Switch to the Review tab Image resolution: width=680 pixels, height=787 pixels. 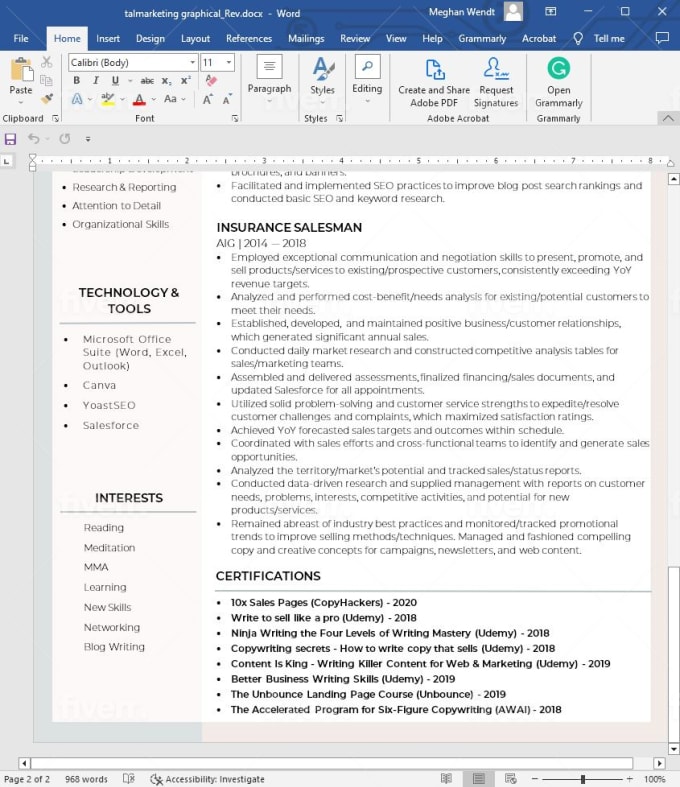click(355, 39)
